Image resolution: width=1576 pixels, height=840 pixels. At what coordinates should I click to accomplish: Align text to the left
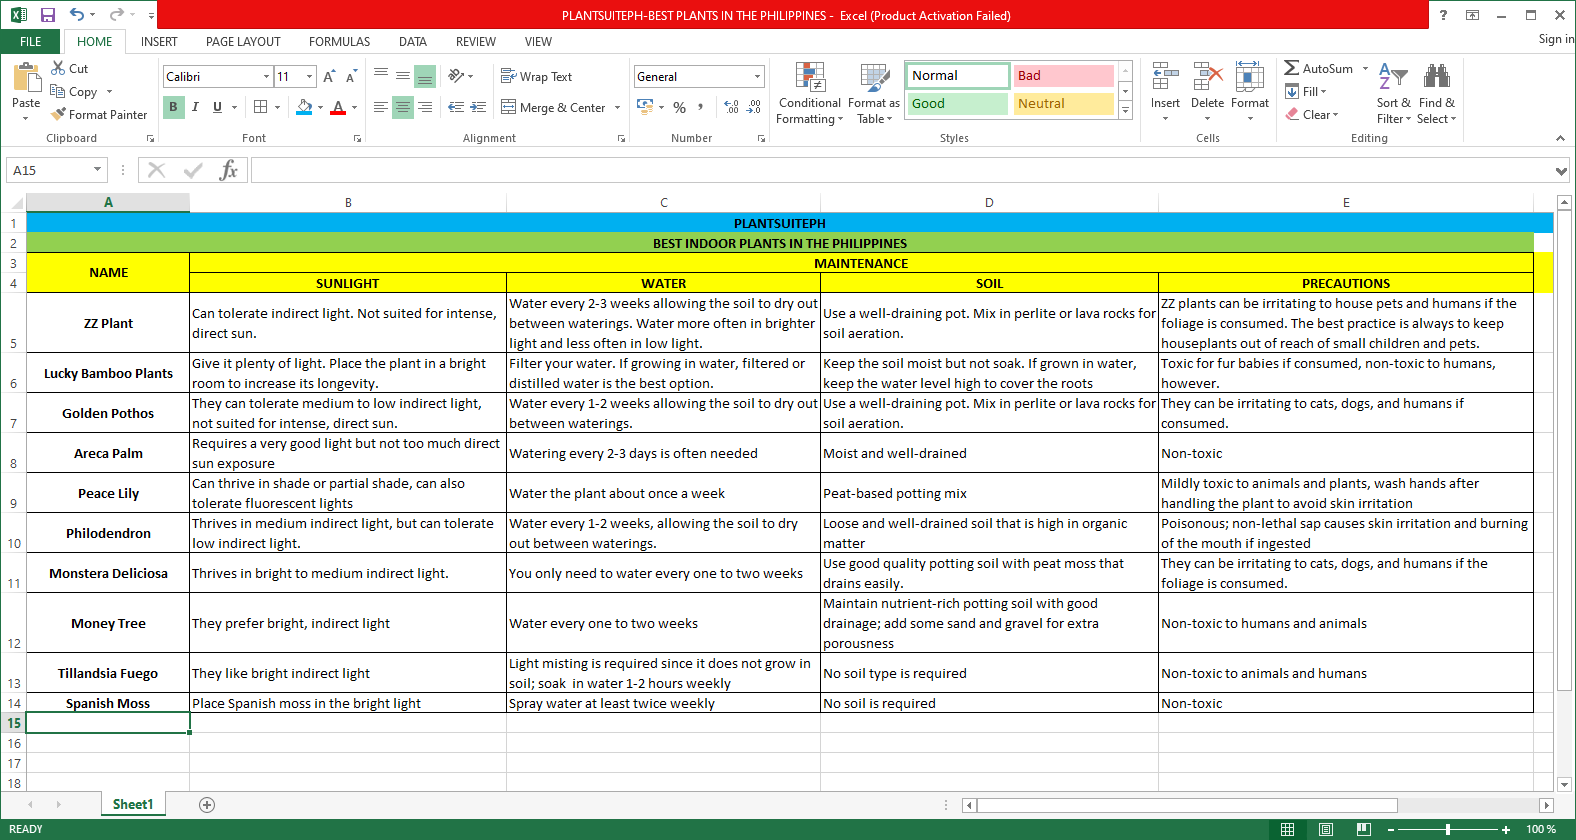point(381,107)
